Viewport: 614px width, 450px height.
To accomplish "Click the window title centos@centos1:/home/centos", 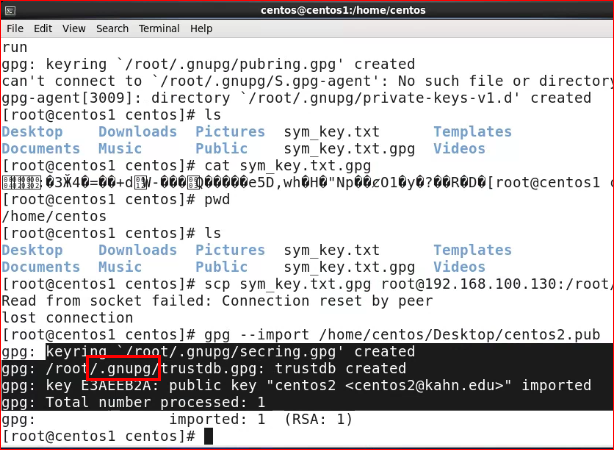I will point(343,10).
